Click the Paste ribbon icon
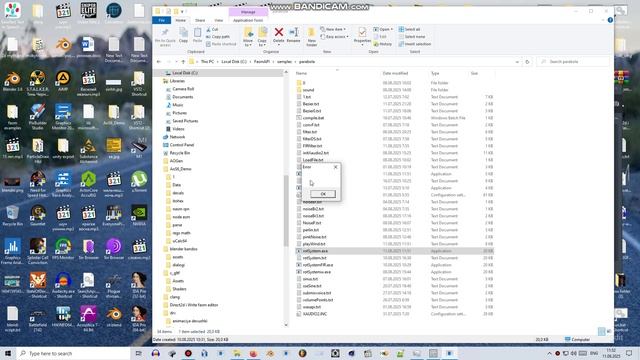Viewport: 640px width, 360px height. (x=197, y=36)
